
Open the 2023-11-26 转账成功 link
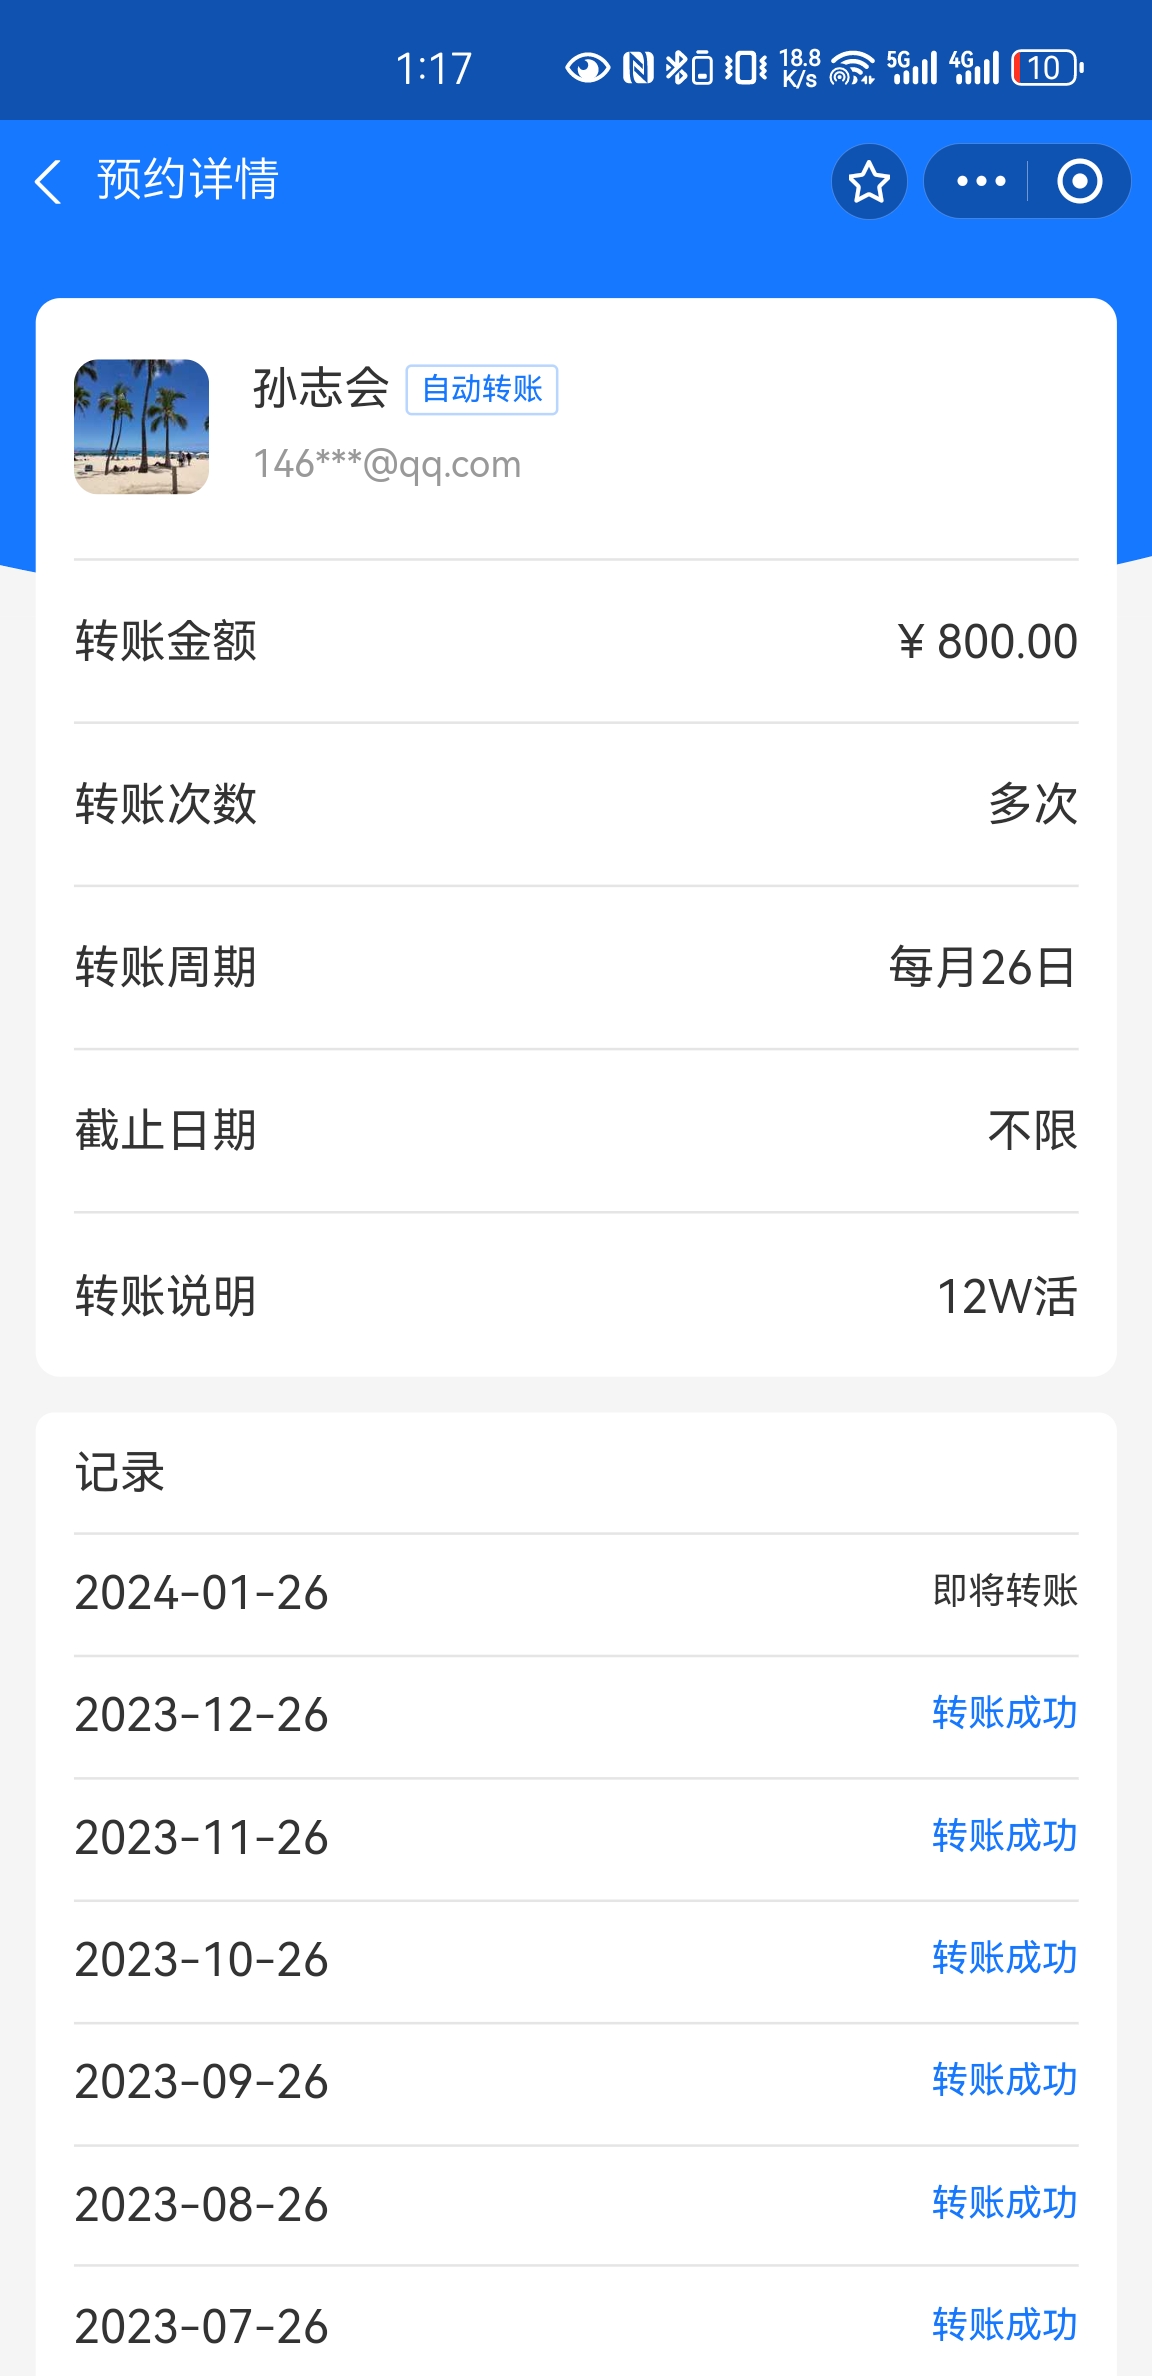pos(1004,1837)
